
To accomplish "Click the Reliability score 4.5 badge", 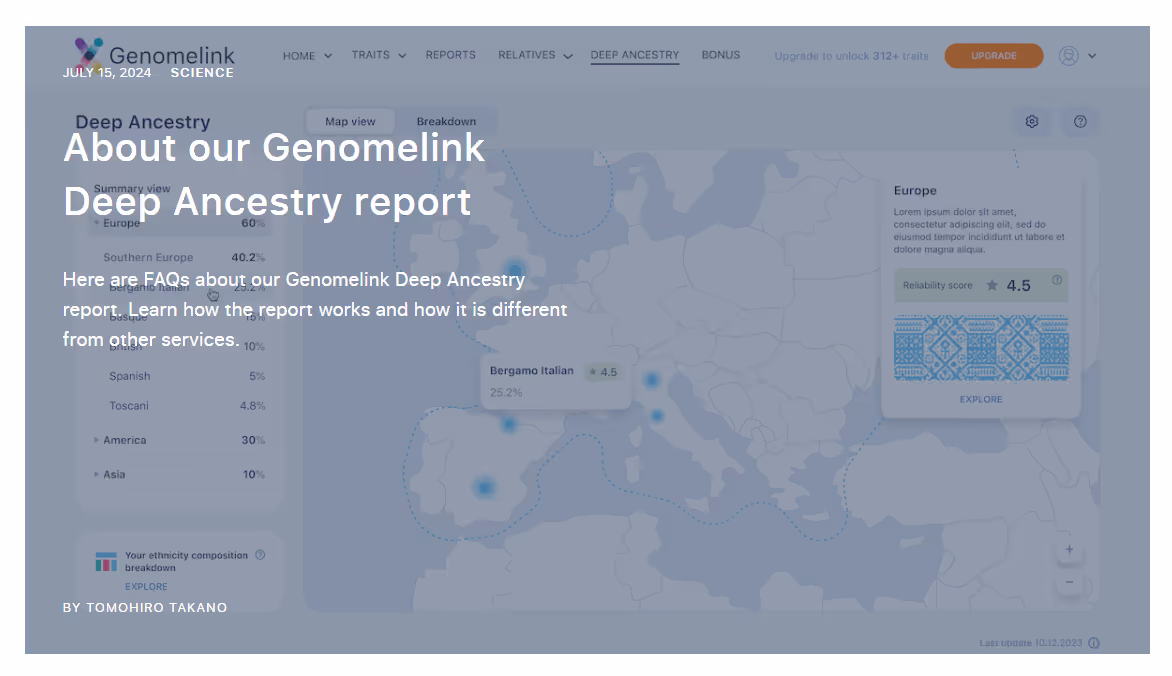I will 981,285.
